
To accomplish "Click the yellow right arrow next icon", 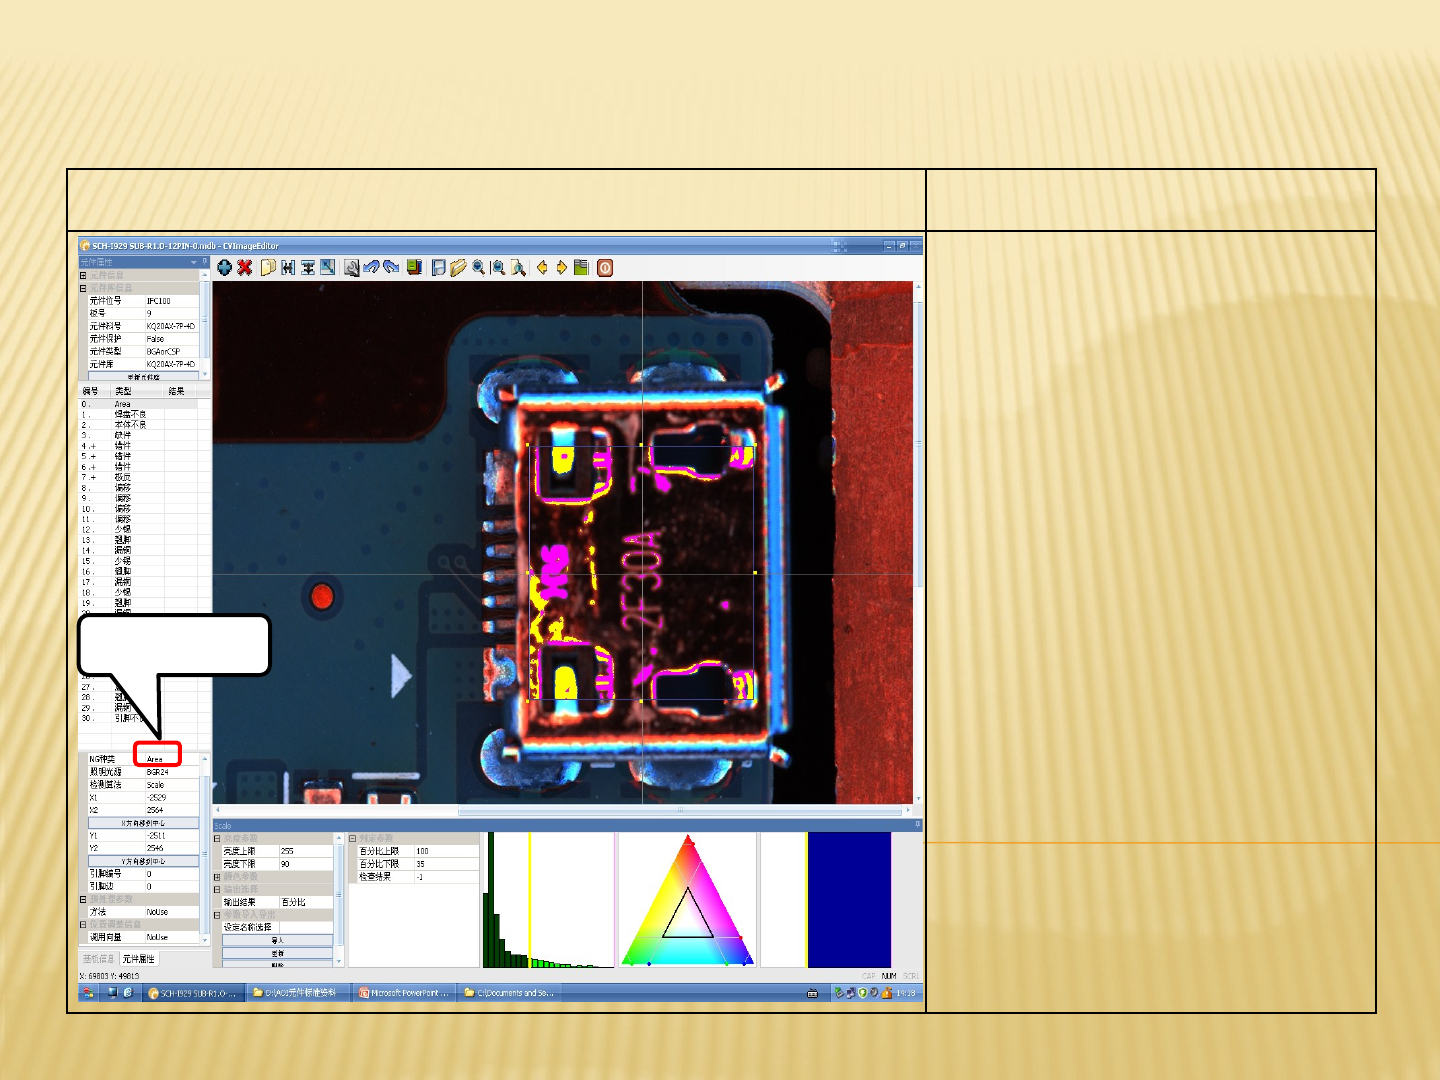I will (562, 268).
